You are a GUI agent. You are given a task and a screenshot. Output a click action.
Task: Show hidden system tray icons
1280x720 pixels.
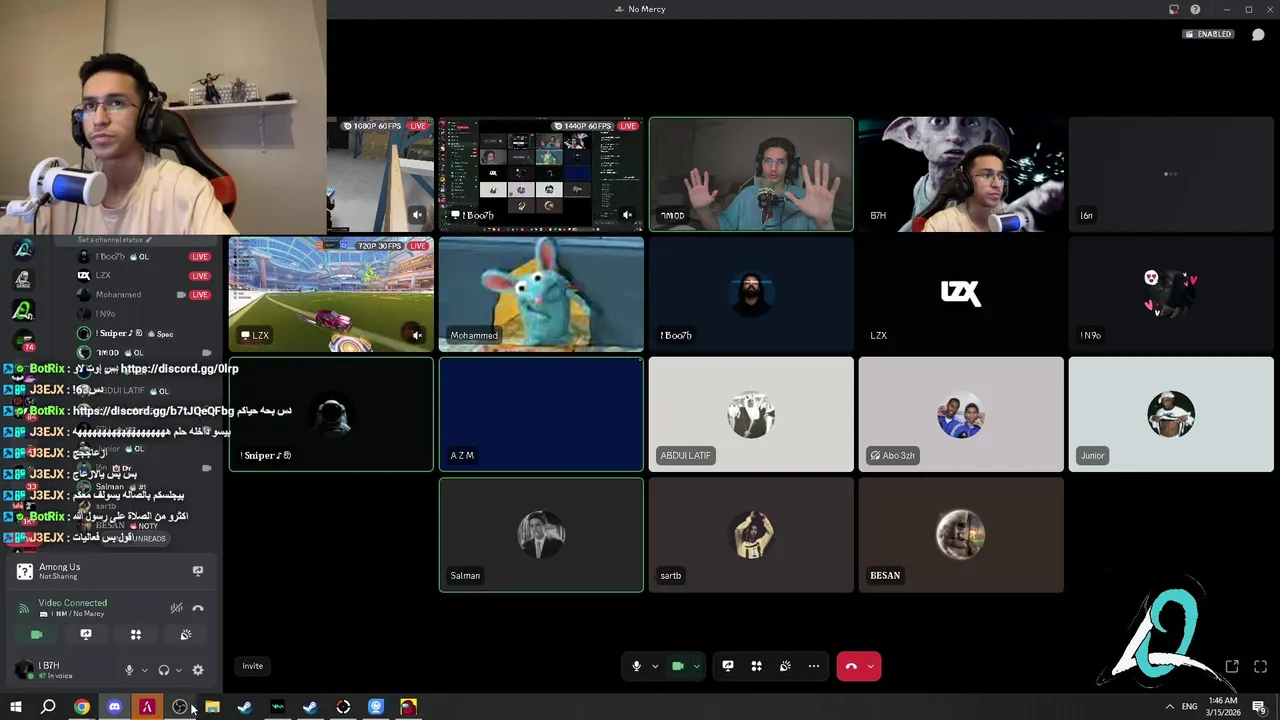[1169, 707]
